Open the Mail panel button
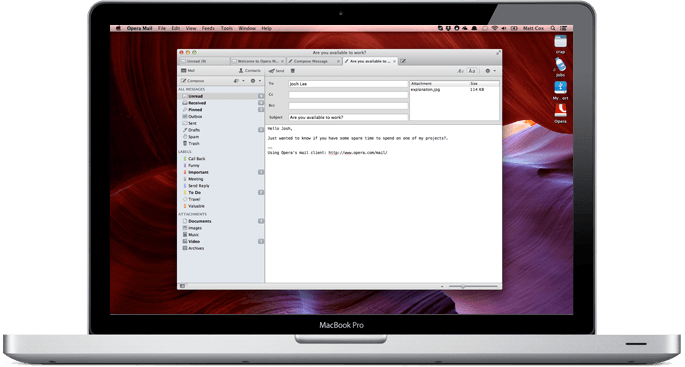 188,71
